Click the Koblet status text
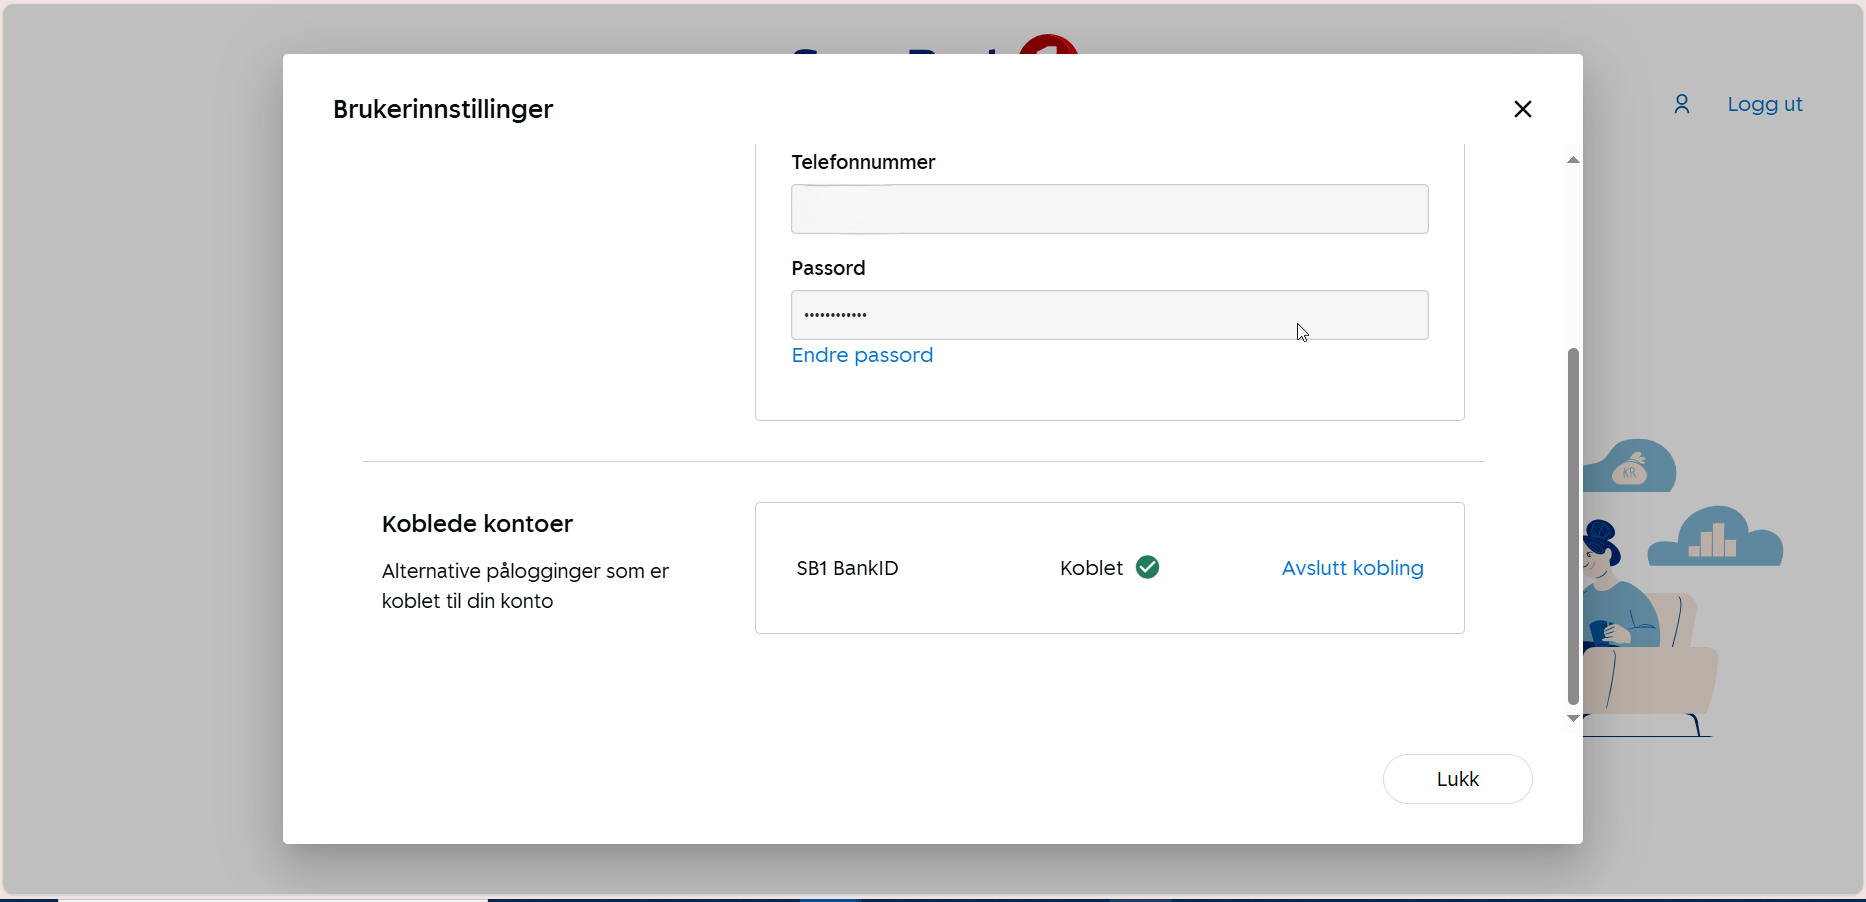The width and height of the screenshot is (1866, 902). tap(1091, 568)
